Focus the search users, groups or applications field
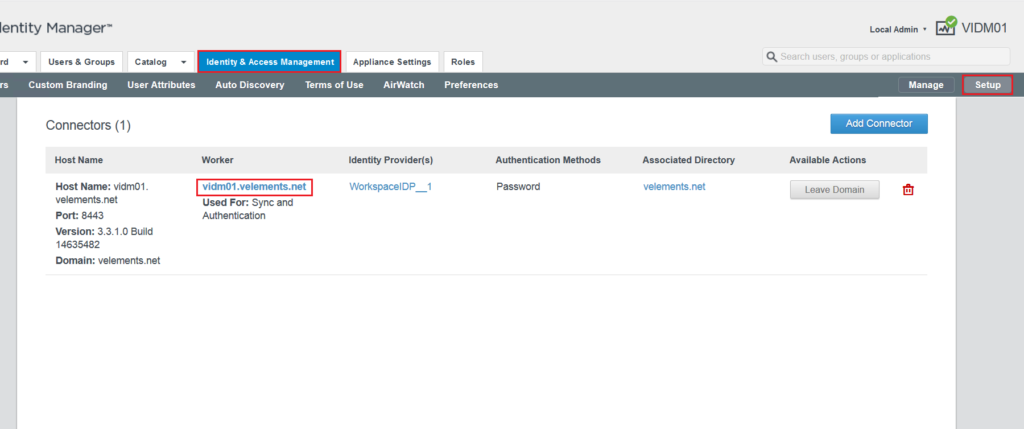Viewport: 1024px width, 429px height. click(886, 57)
